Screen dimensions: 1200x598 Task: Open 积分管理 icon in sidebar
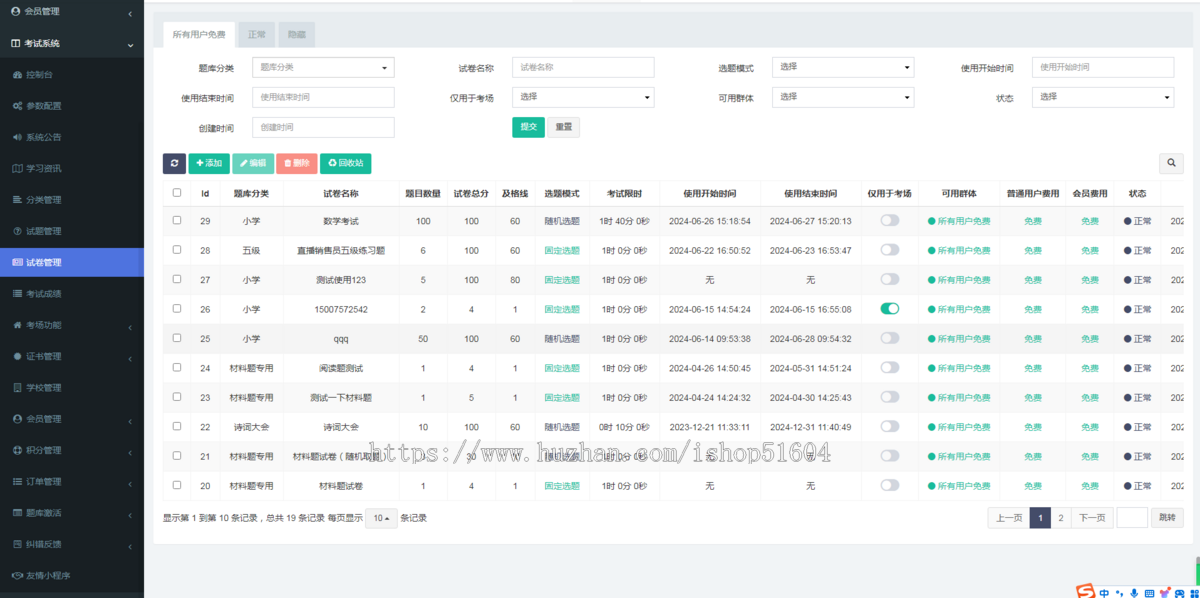click(17, 450)
